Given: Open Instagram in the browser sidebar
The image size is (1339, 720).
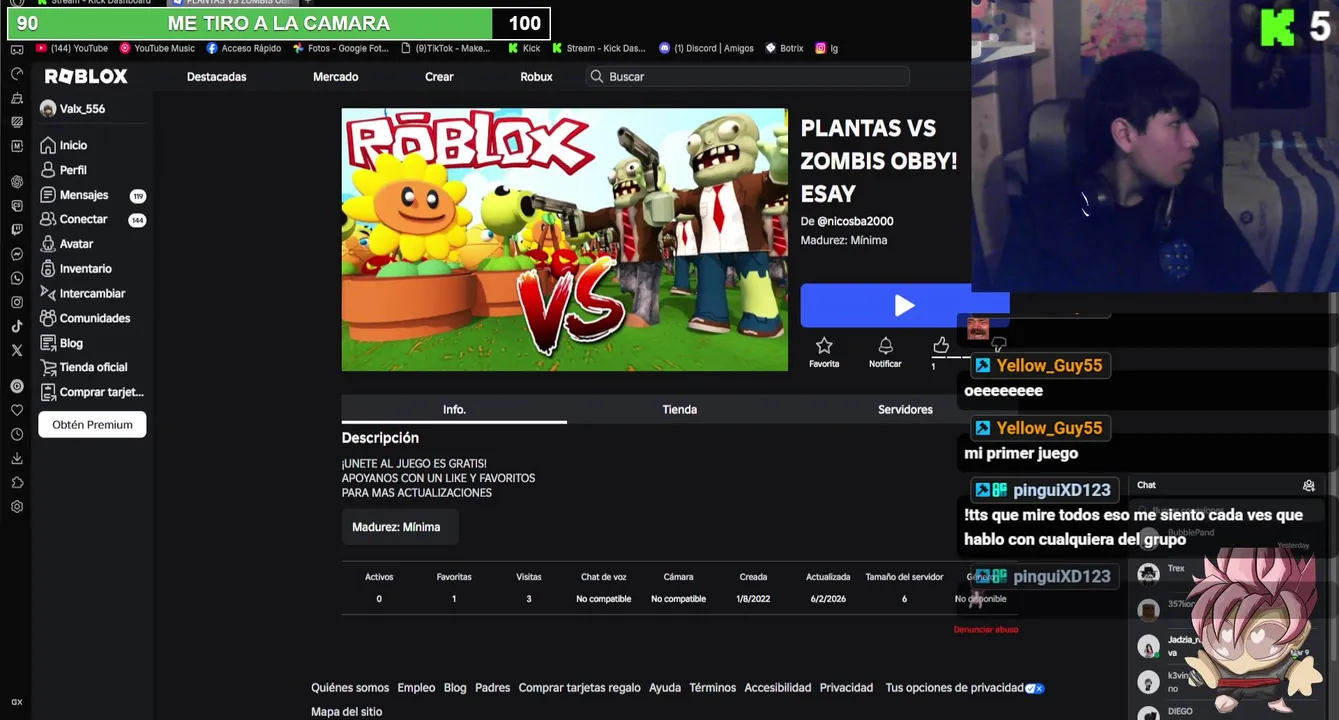Looking at the screenshot, I should click(x=17, y=302).
